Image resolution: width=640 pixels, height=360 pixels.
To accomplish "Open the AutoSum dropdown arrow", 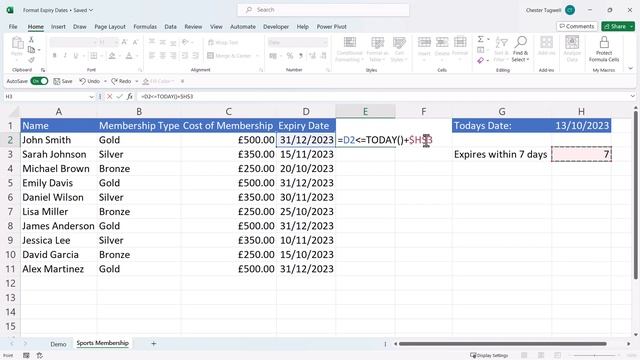I will pyautogui.click(x=488, y=39).
